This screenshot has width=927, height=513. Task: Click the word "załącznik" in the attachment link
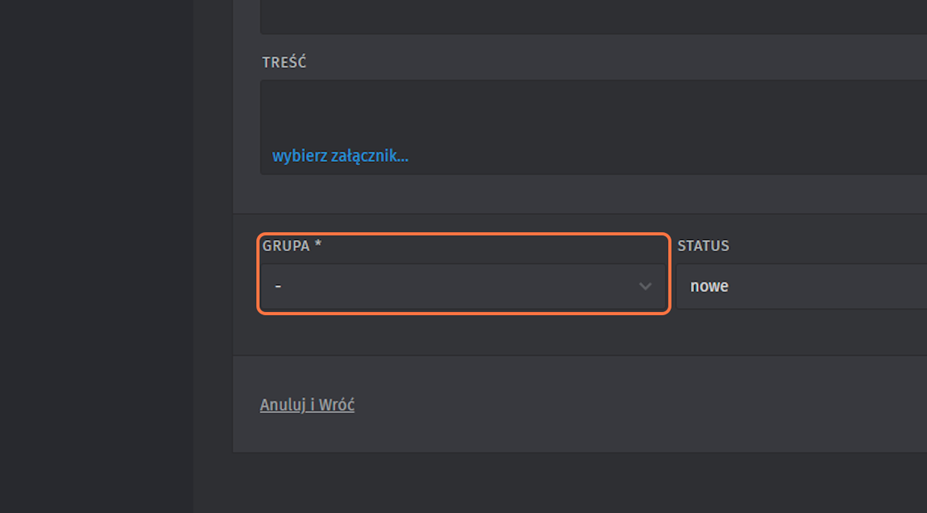[370, 156]
